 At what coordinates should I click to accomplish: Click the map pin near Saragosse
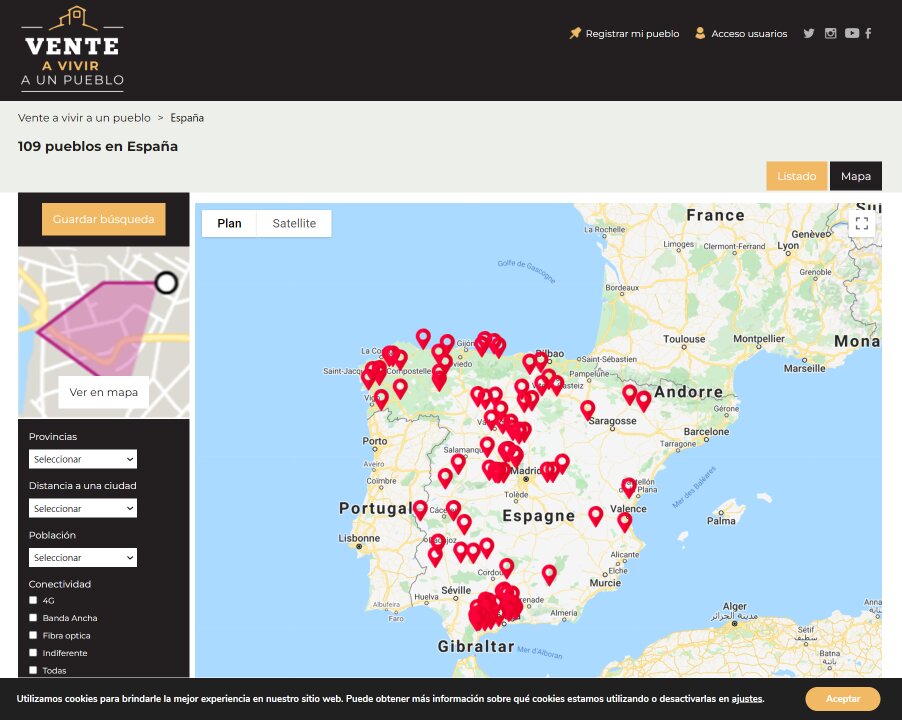[x=588, y=409]
